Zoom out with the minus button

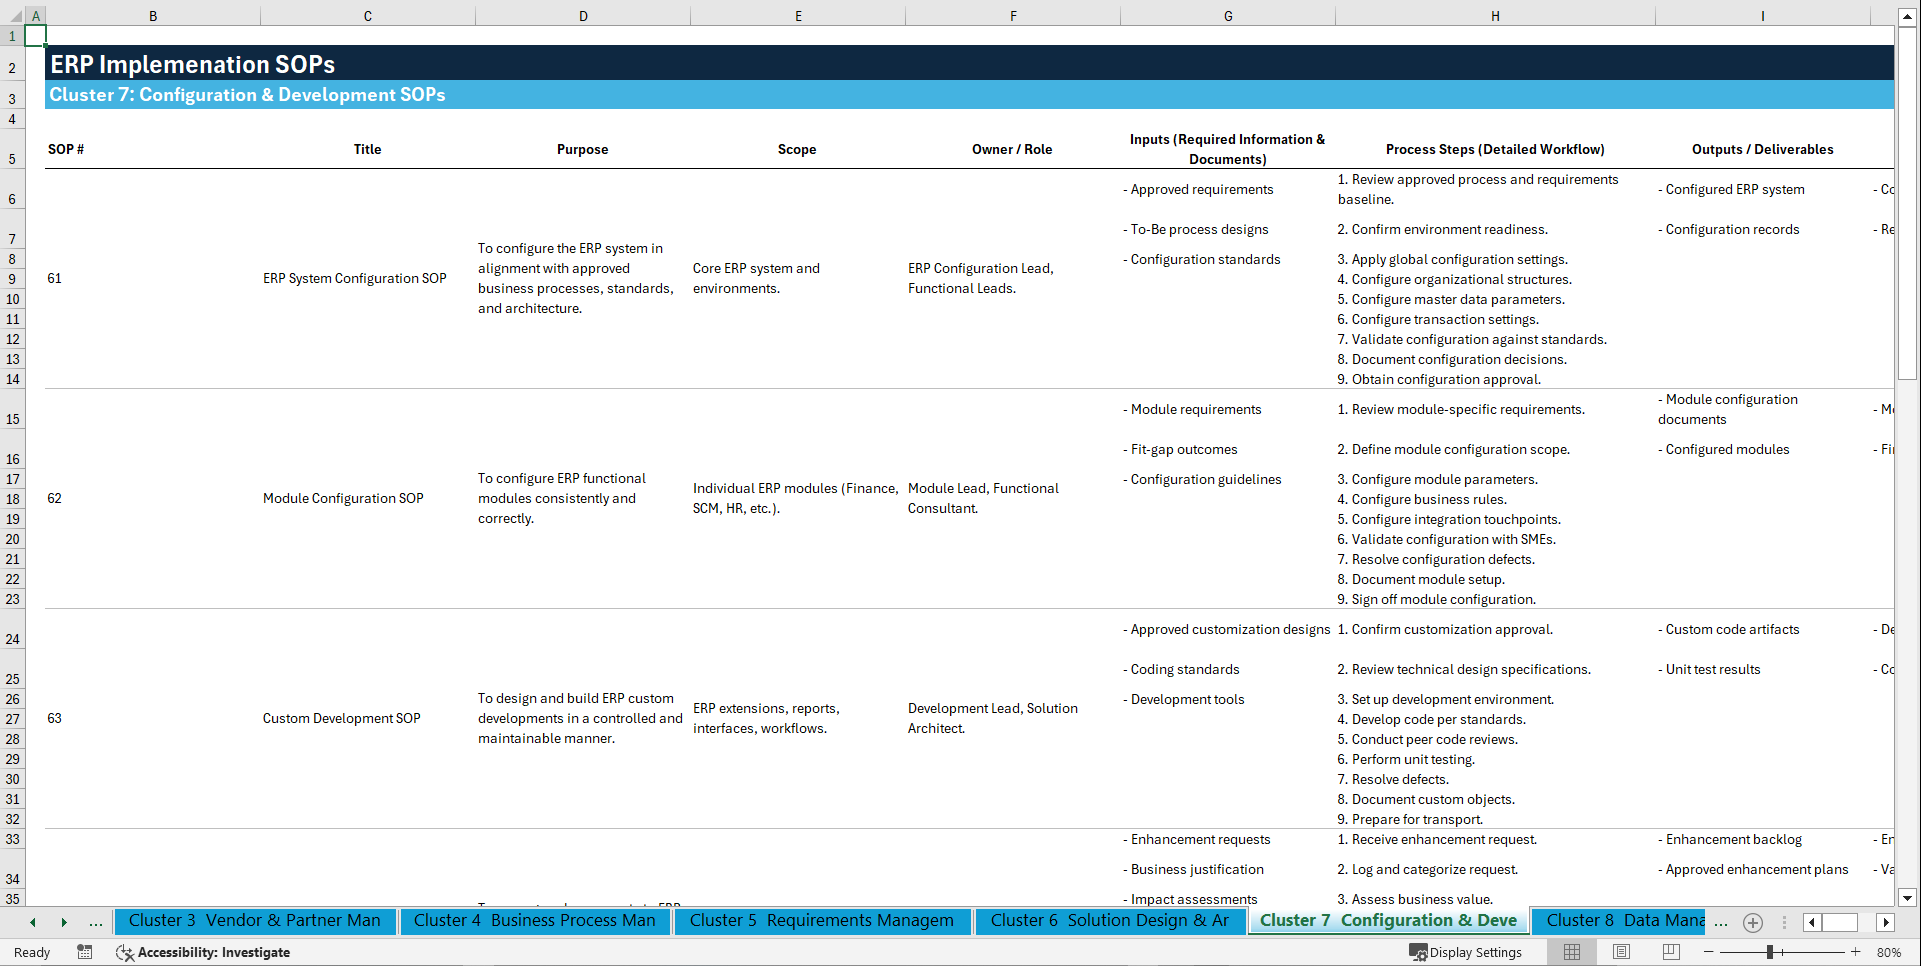pos(1708,952)
